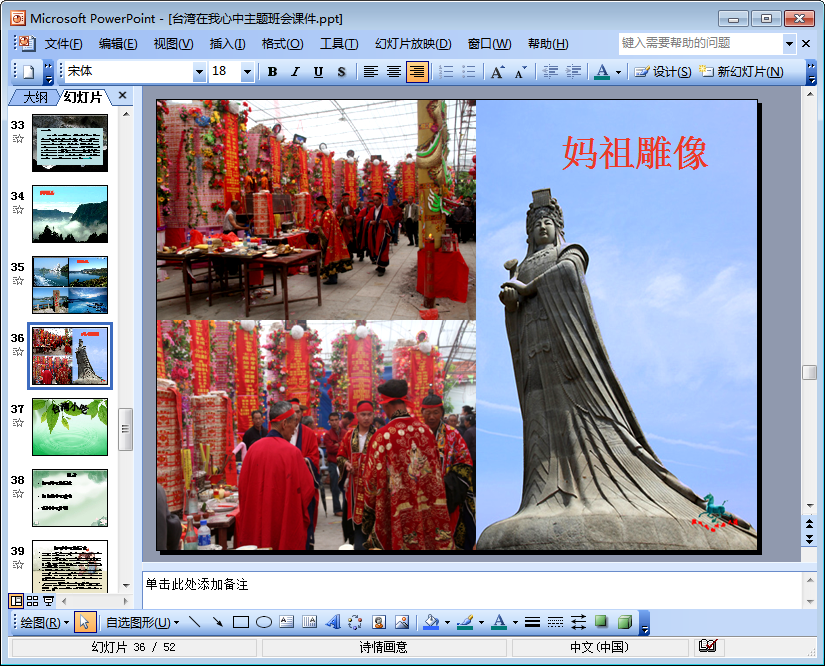Insert WordArt
The width and height of the screenshot is (825, 666).
click(x=333, y=622)
